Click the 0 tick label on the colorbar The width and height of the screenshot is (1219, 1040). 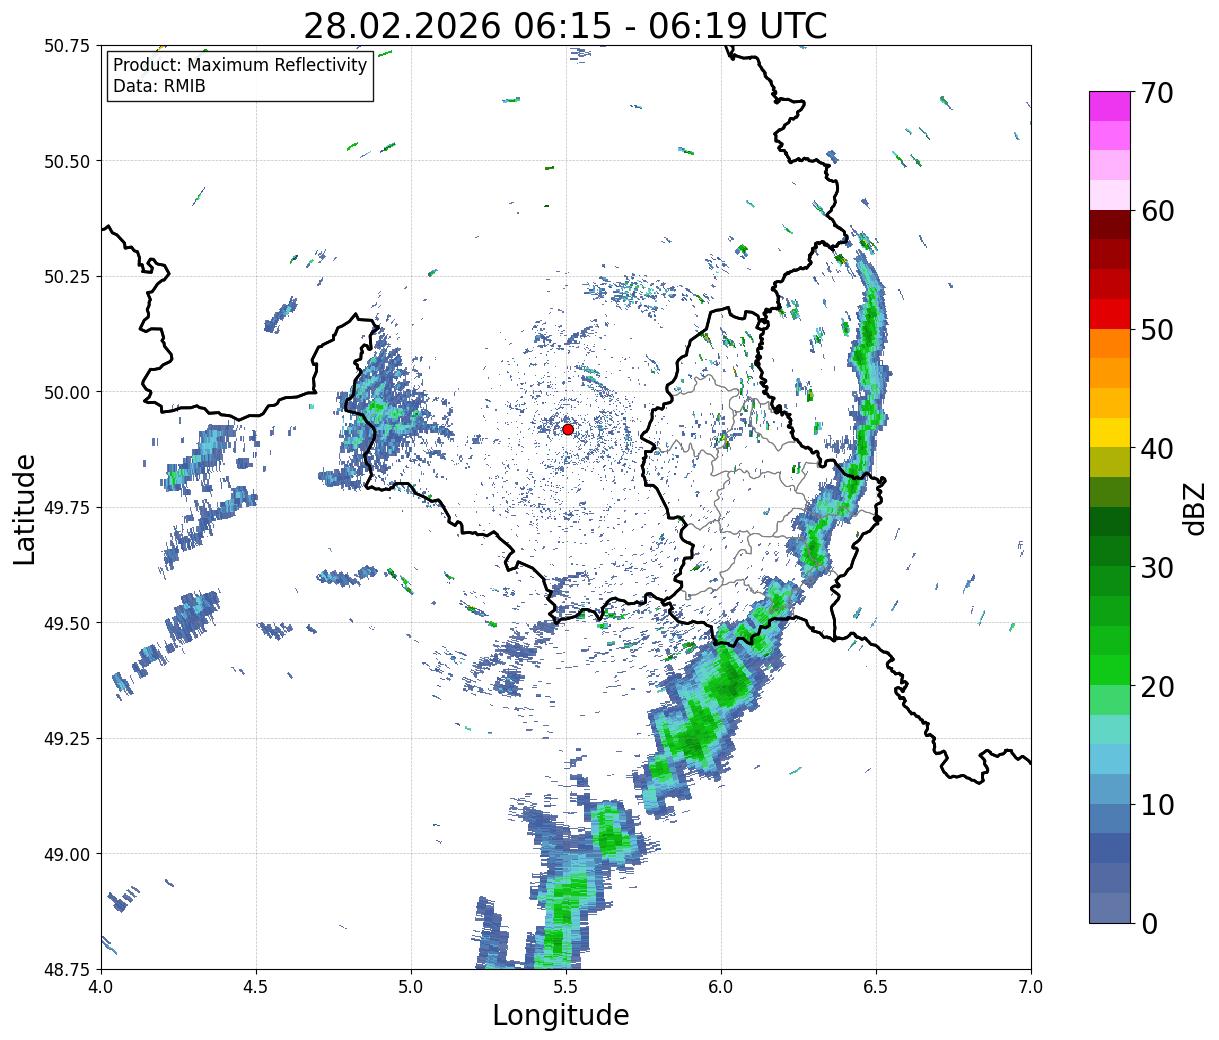(1149, 924)
